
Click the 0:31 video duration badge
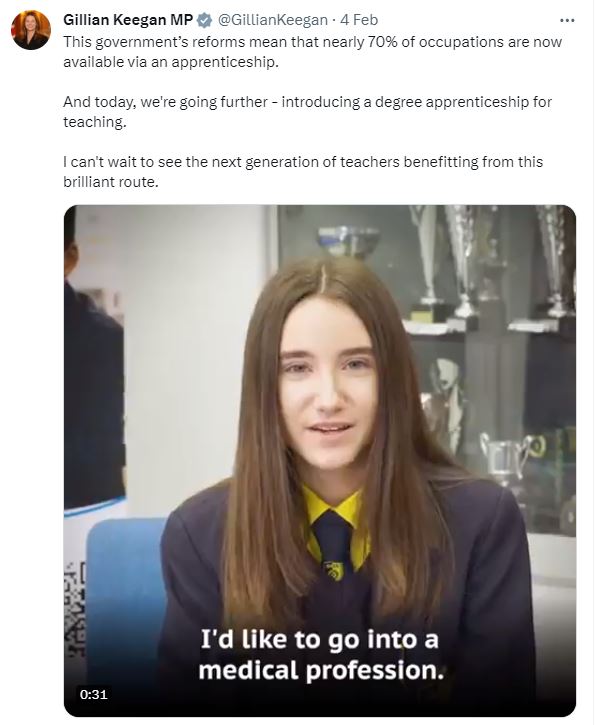point(93,694)
